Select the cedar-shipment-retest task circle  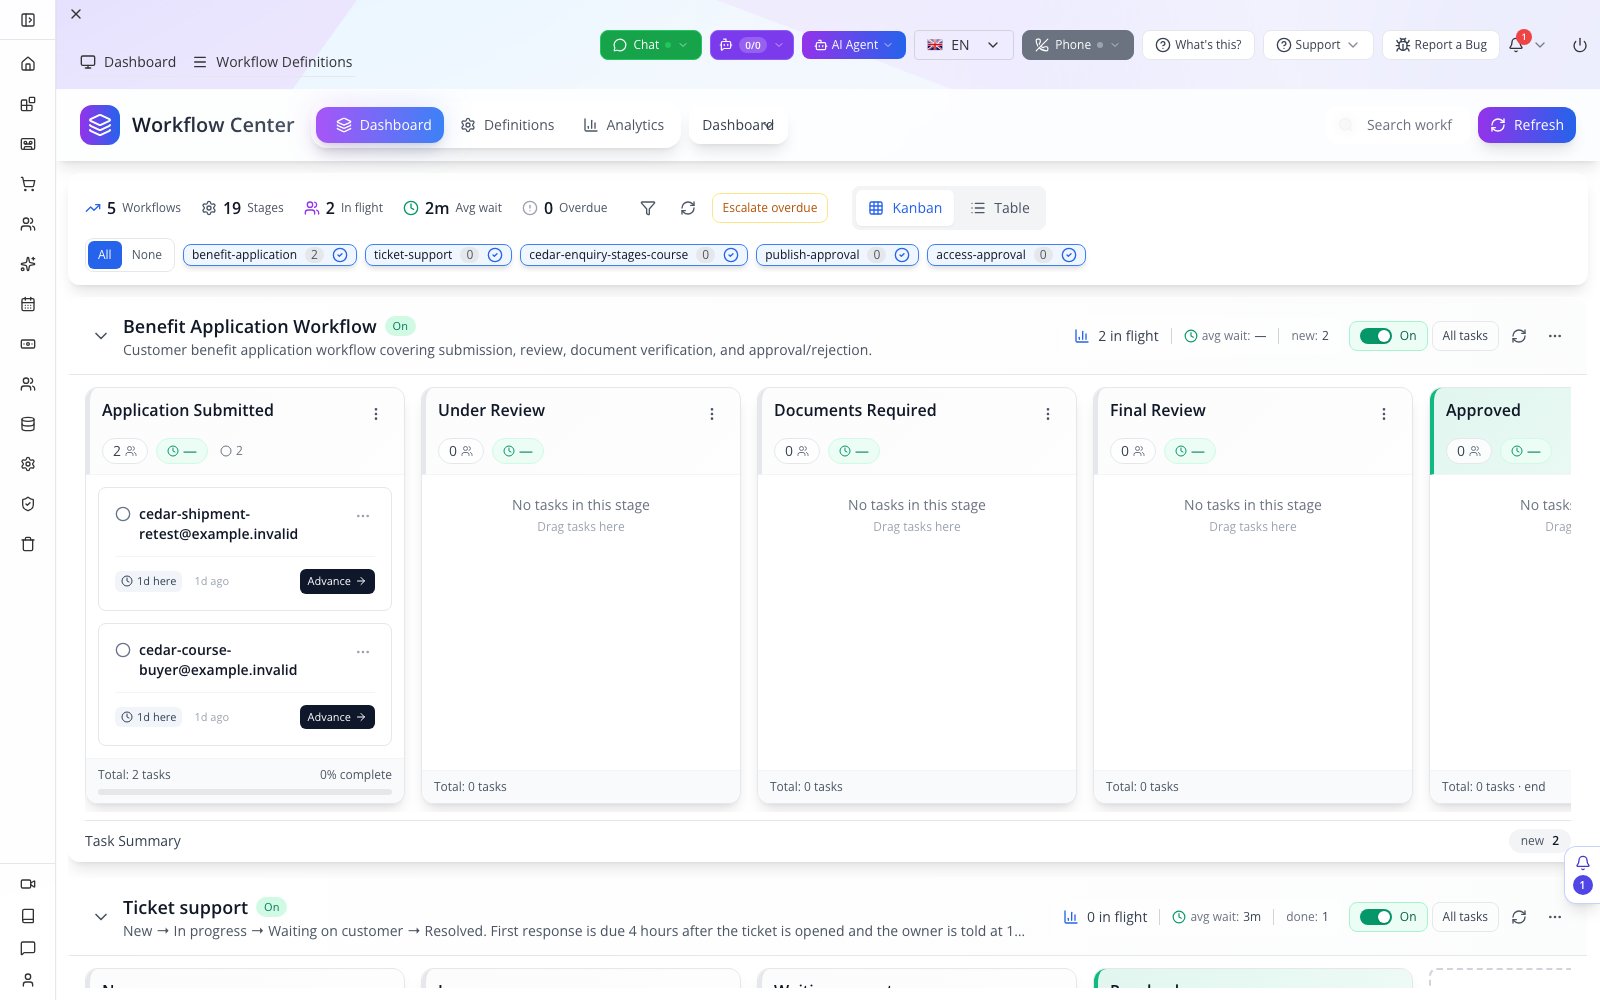123,514
